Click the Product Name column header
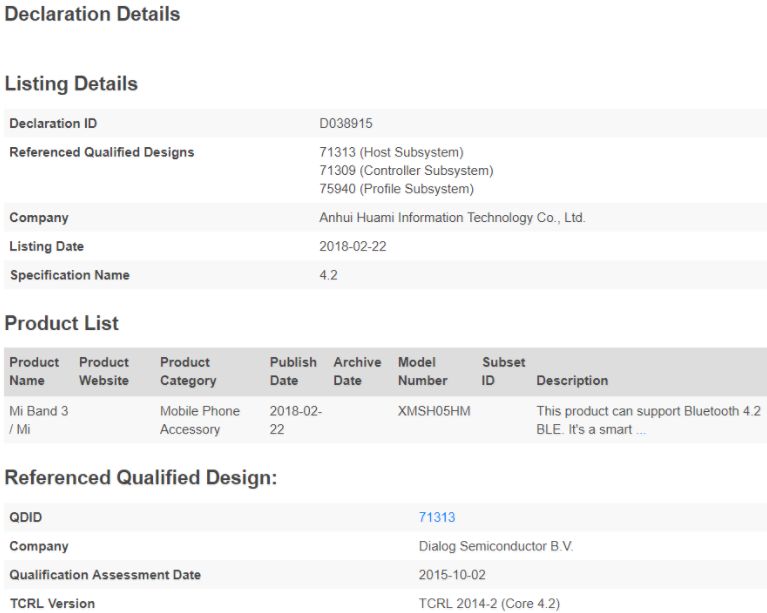This screenshot has width=767, height=613. coord(34,371)
